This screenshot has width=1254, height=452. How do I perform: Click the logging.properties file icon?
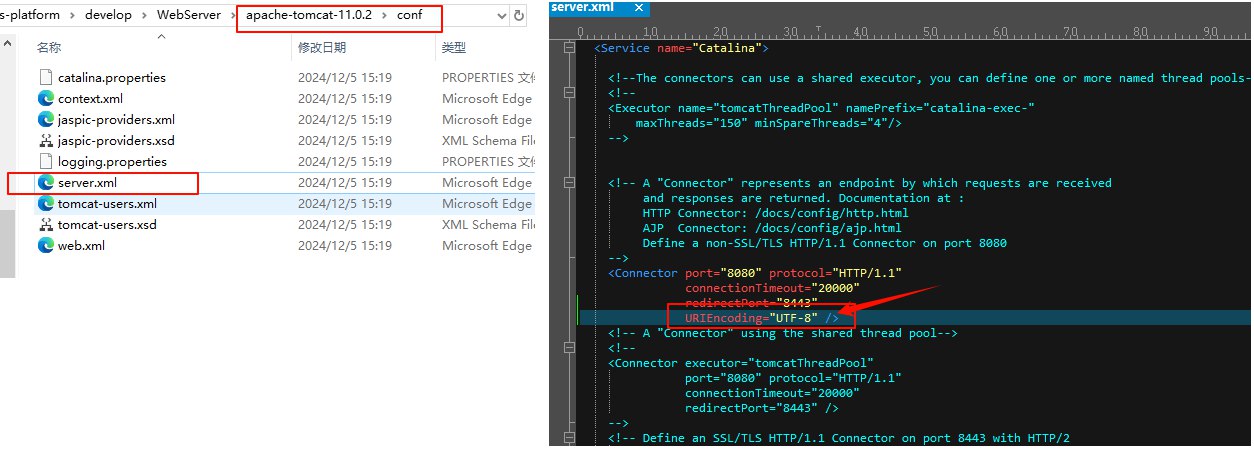pyautogui.click(x=45, y=161)
